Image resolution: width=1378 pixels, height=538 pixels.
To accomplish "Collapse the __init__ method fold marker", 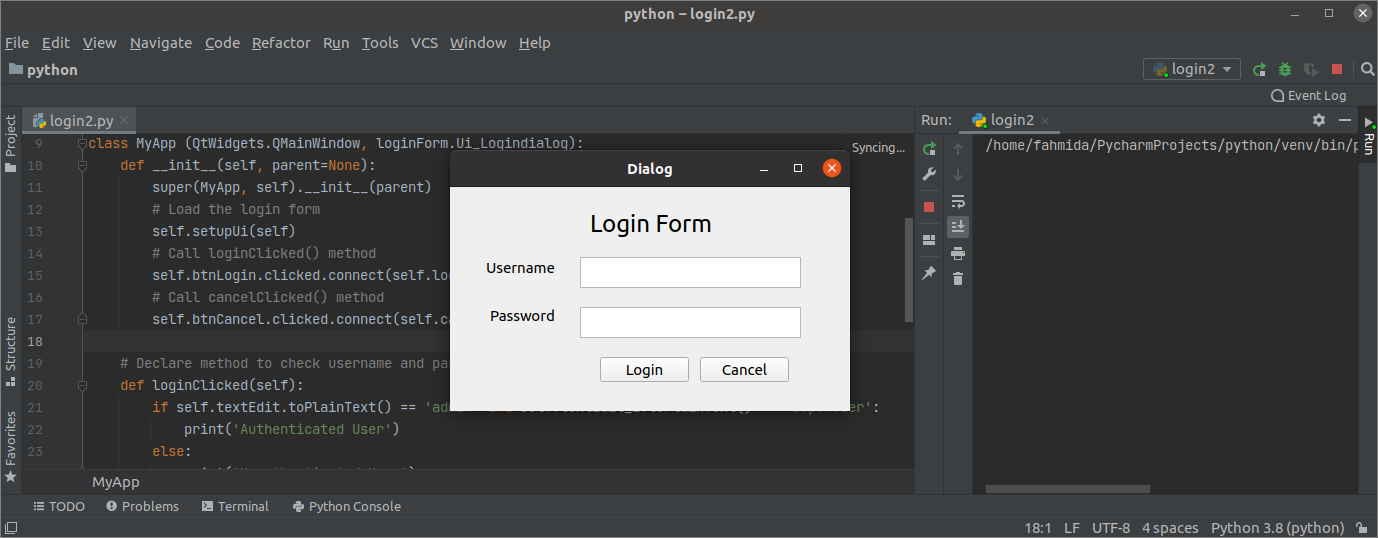I will point(83,166).
